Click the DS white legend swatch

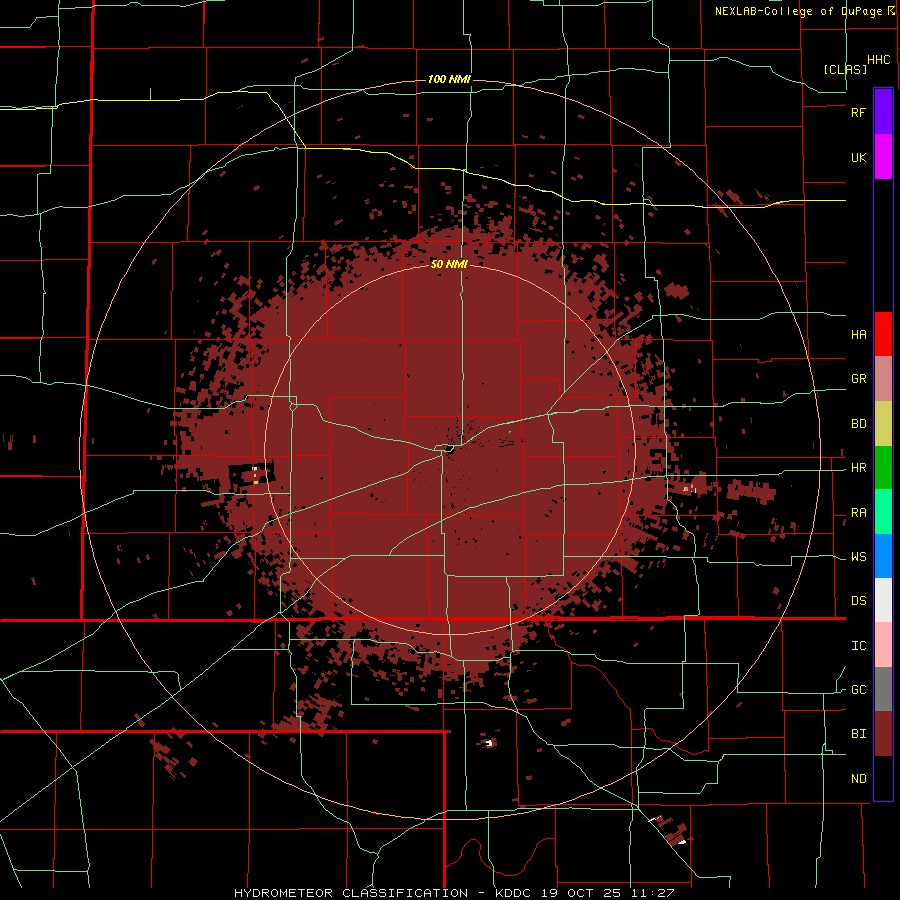(x=883, y=600)
